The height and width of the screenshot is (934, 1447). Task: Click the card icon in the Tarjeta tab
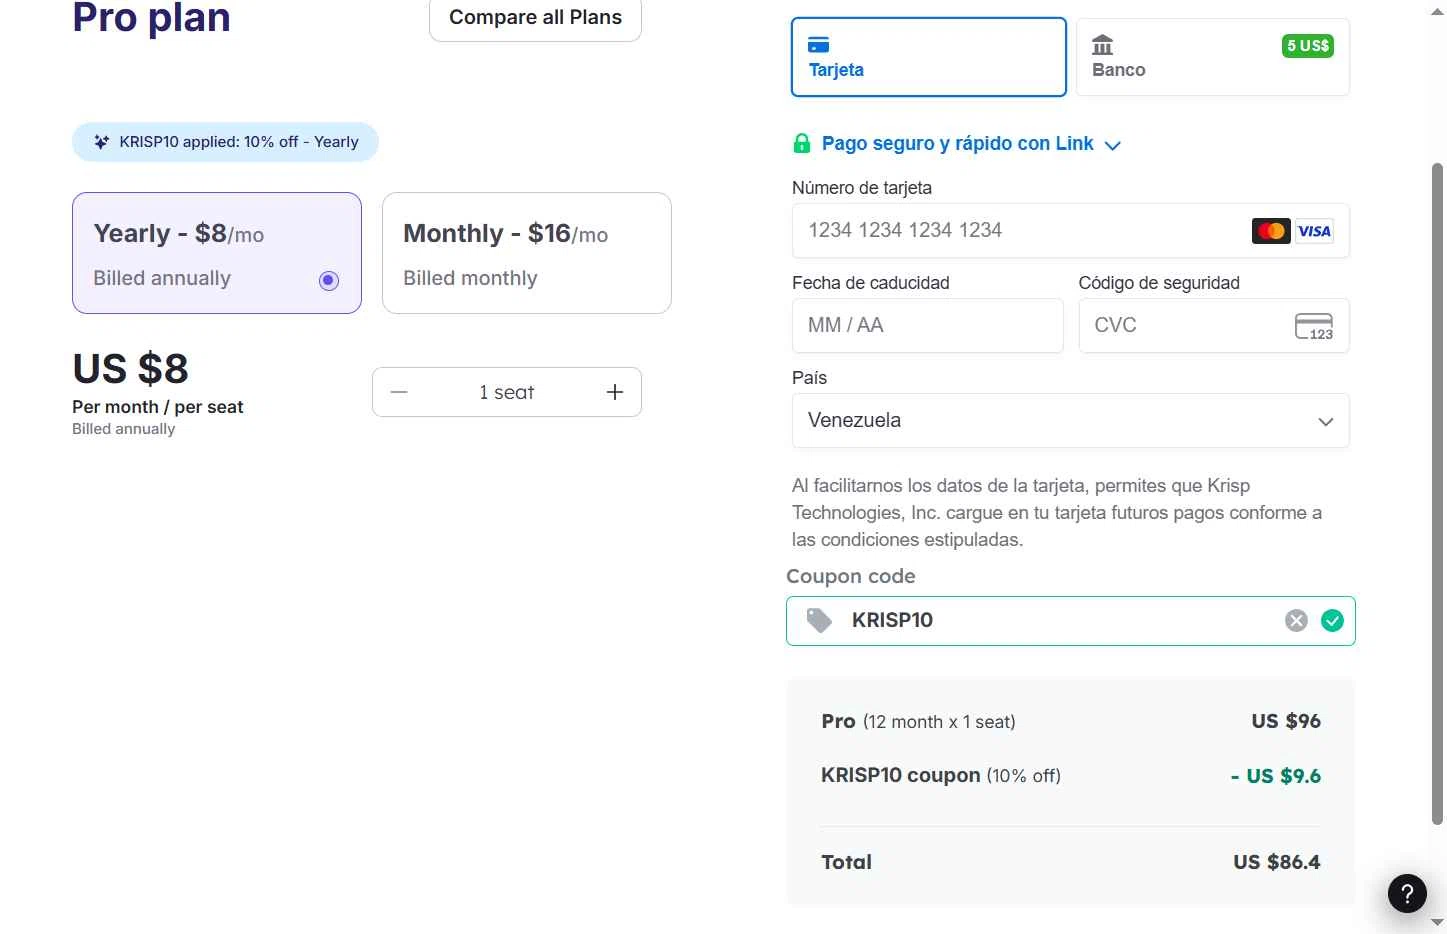(818, 44)
